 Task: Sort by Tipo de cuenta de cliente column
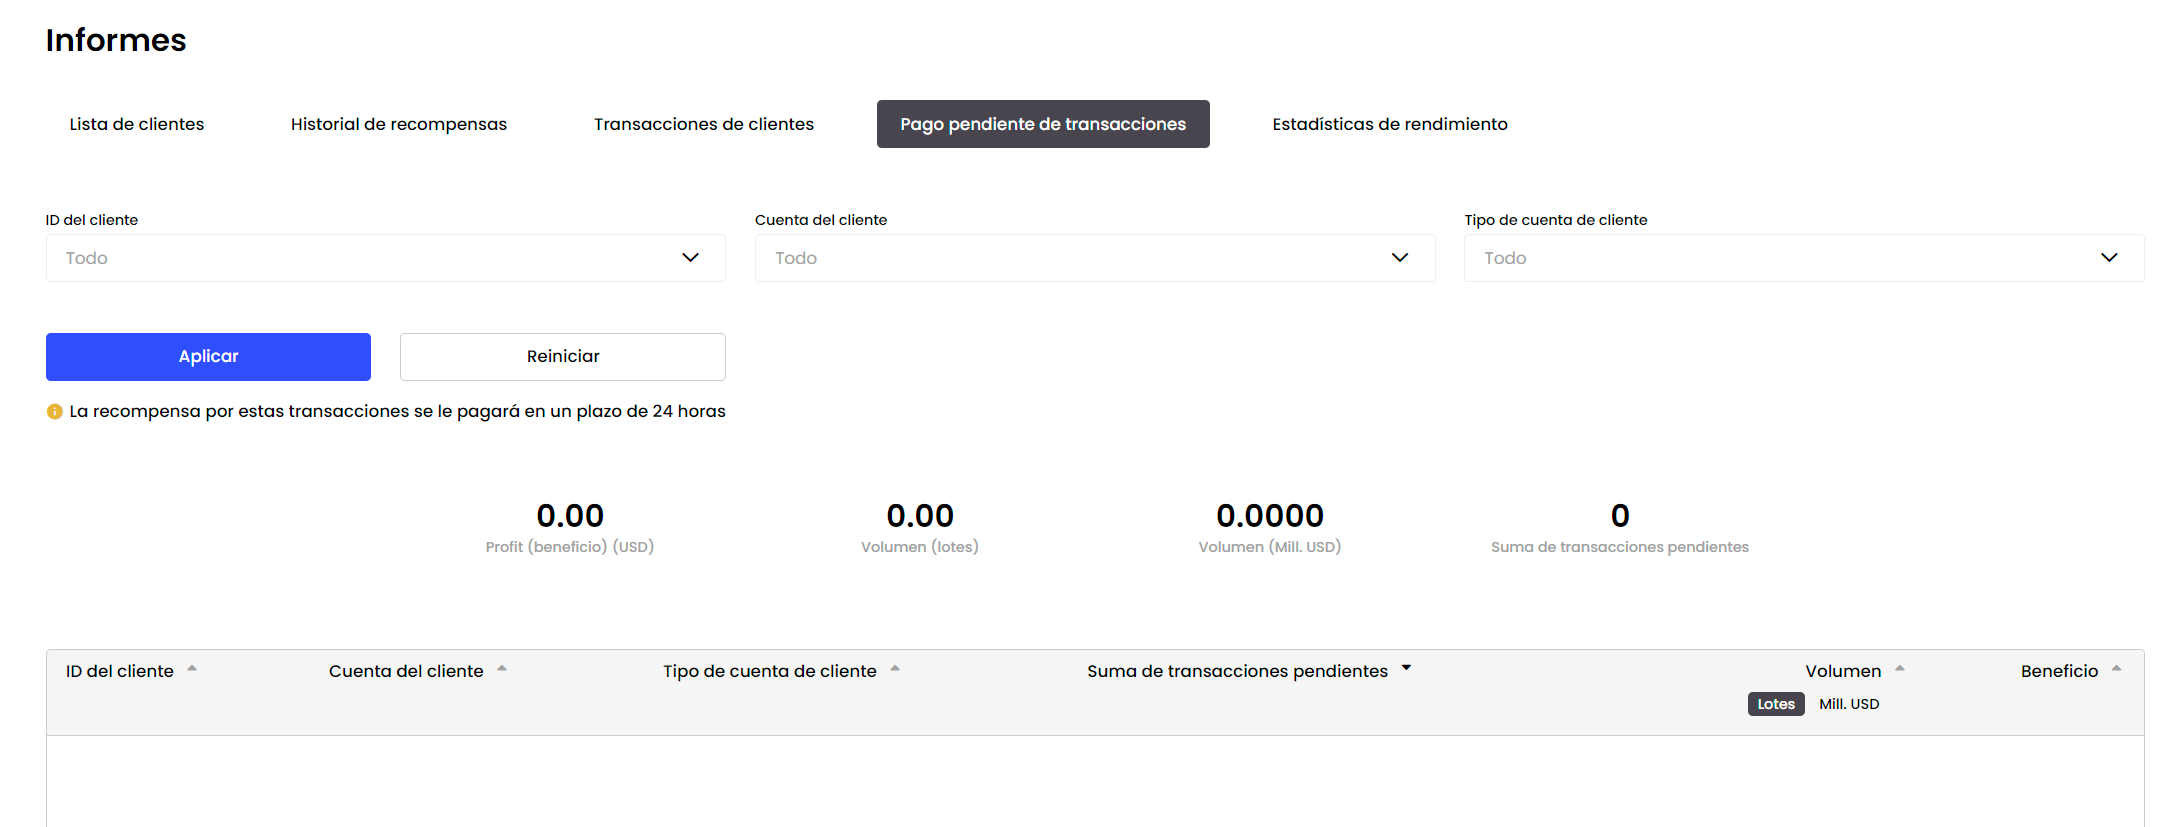click(781, 671)
